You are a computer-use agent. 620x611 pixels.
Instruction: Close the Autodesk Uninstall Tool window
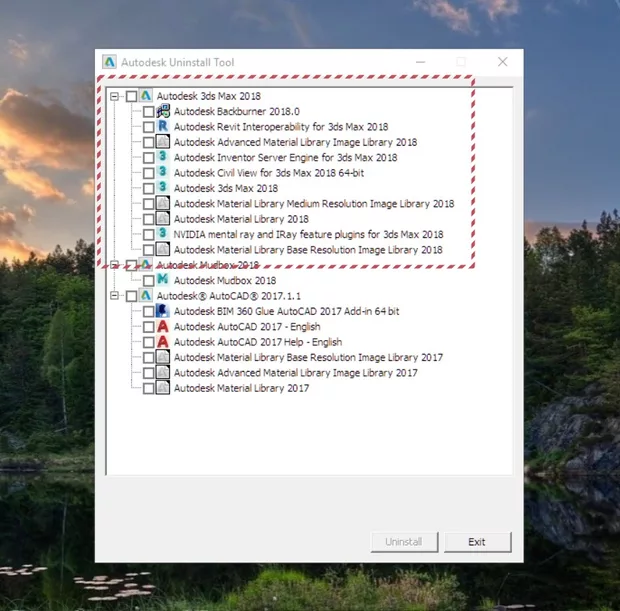coord(503,62)
